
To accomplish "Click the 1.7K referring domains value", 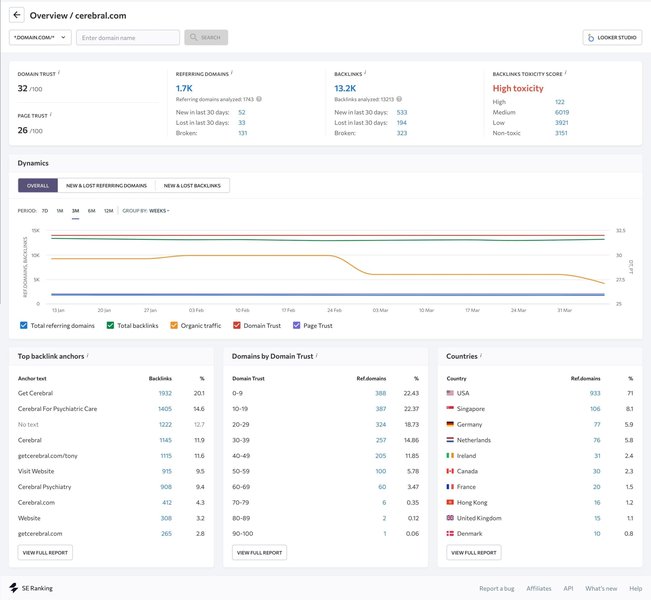I will click(x=184, y=88).
